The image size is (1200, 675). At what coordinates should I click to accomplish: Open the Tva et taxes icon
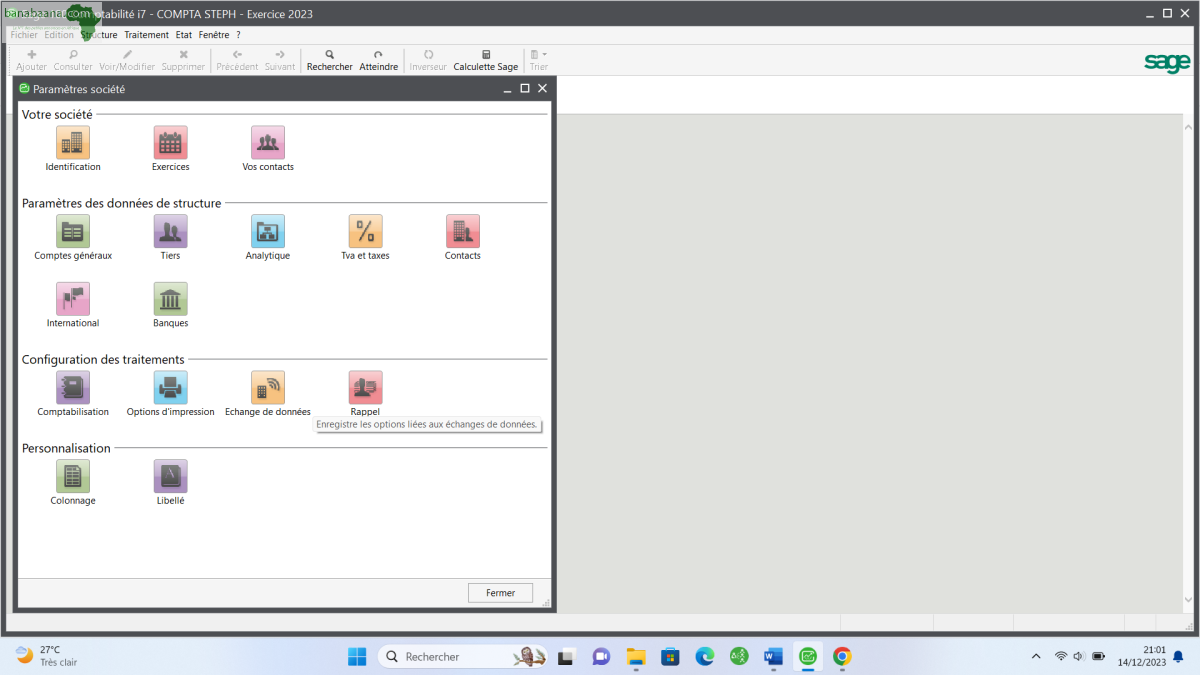(x=365, y=231)
